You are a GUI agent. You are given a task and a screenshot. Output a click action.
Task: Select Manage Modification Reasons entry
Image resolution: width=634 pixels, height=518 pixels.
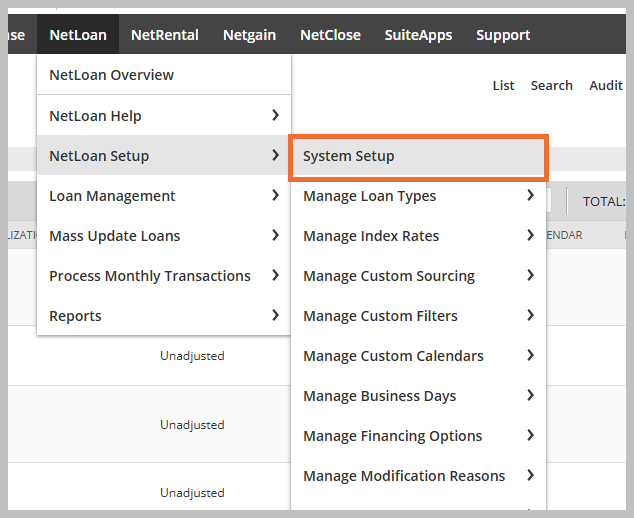click(x=418, y=476)
